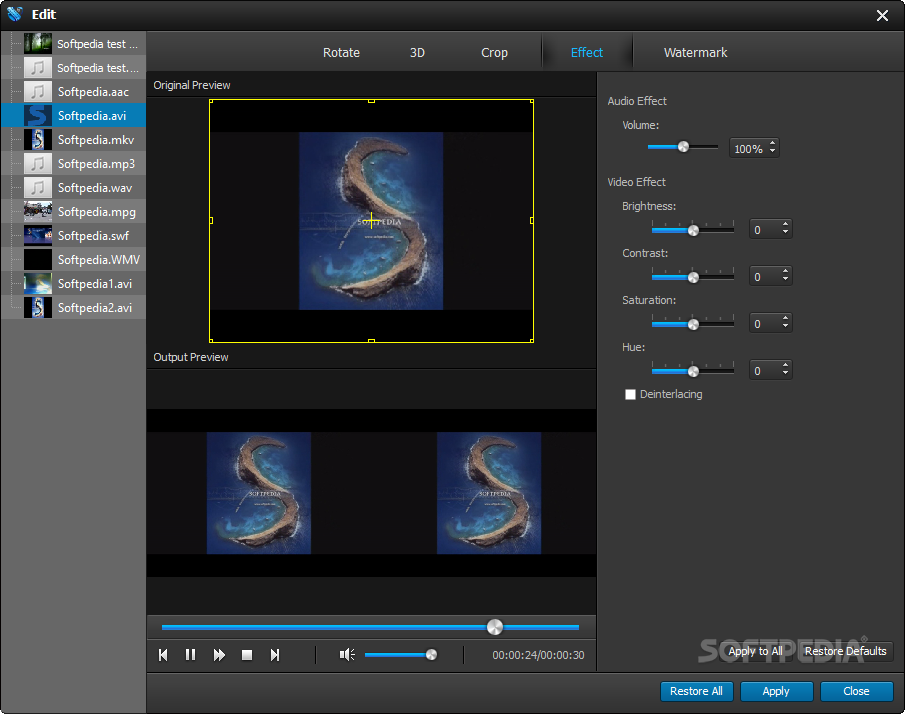Increase Saturation value with up arrow
Viewport: 905px width, 714px height.
786,319
